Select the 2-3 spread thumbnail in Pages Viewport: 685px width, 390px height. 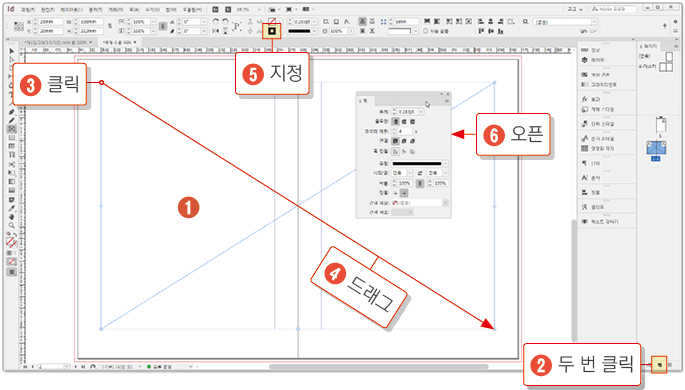[x=656, y=148]
